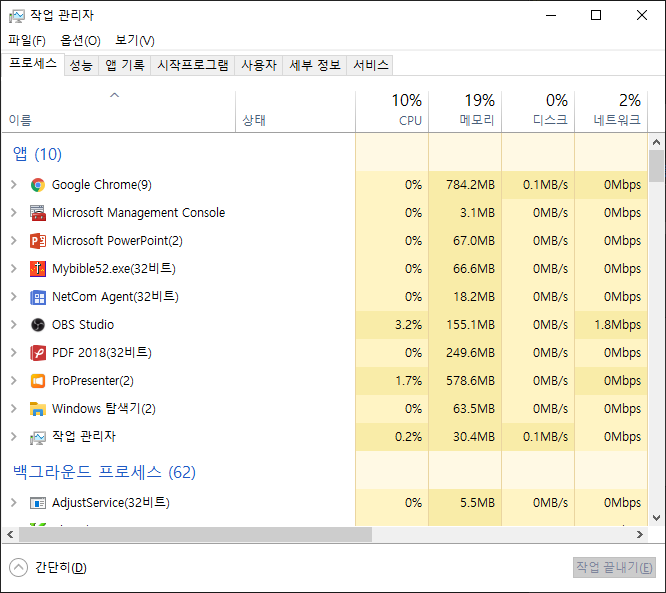Expand the OBS Studio row
The width and height of the screenshot is (666, 593).
coord(14,325)
